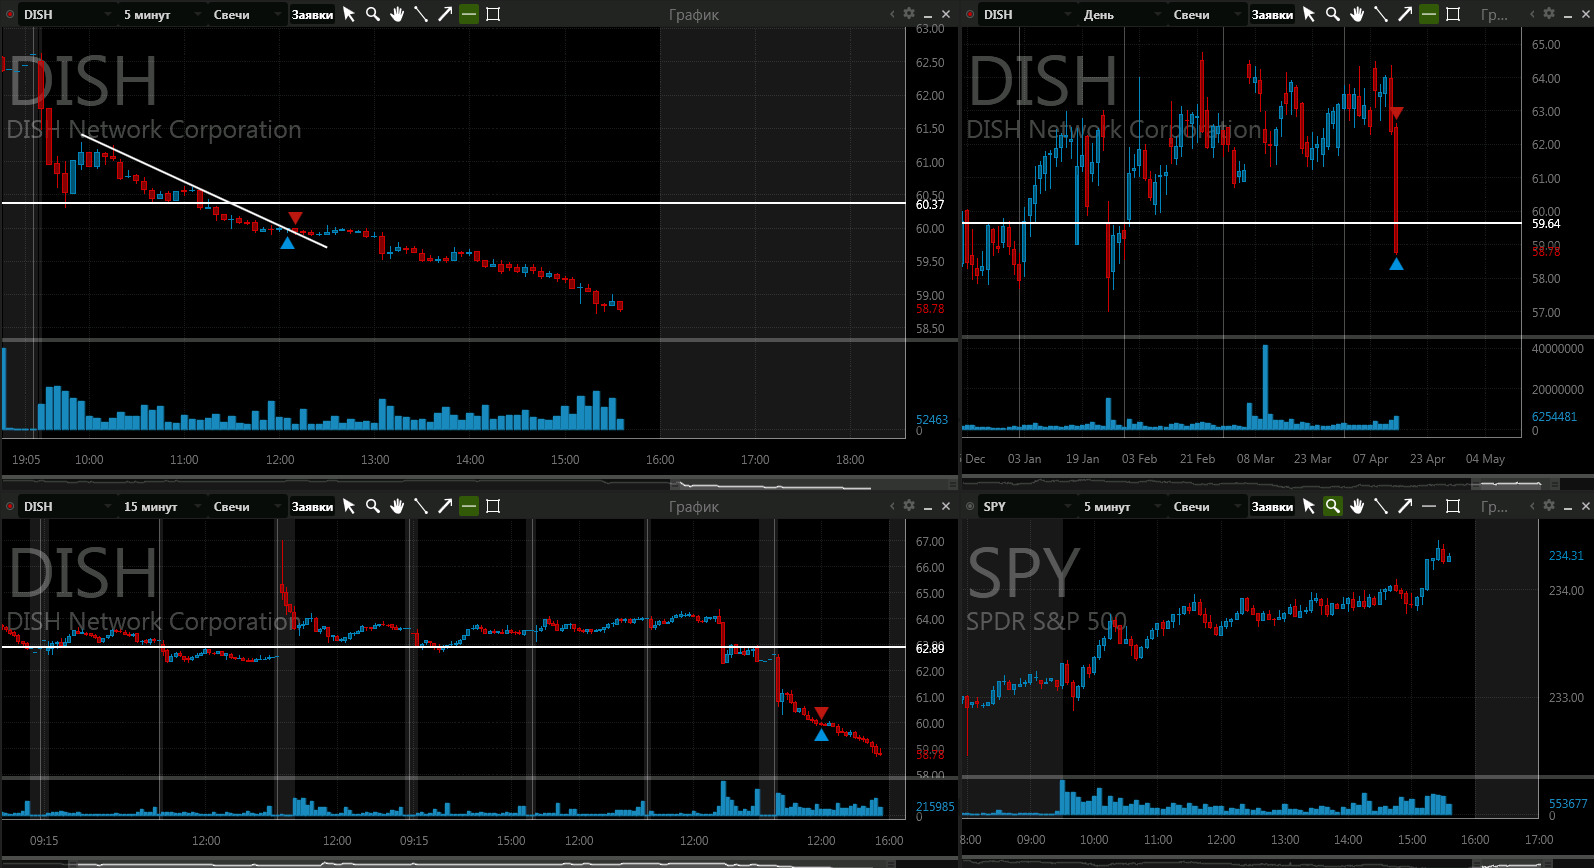
Task: Select the rectangle tool in the SPY chart
Action: tap(1453, 506)
